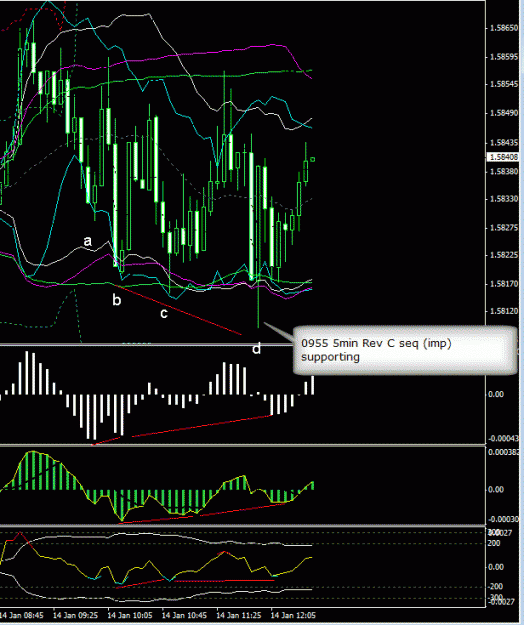524x625 pixels.
Task: Click the -0.00043 histogram scale value
Action: tap(504, 438)
